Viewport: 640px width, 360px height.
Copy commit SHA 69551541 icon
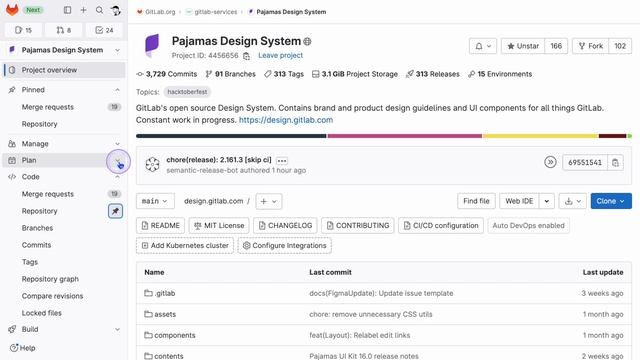[615, 162]
